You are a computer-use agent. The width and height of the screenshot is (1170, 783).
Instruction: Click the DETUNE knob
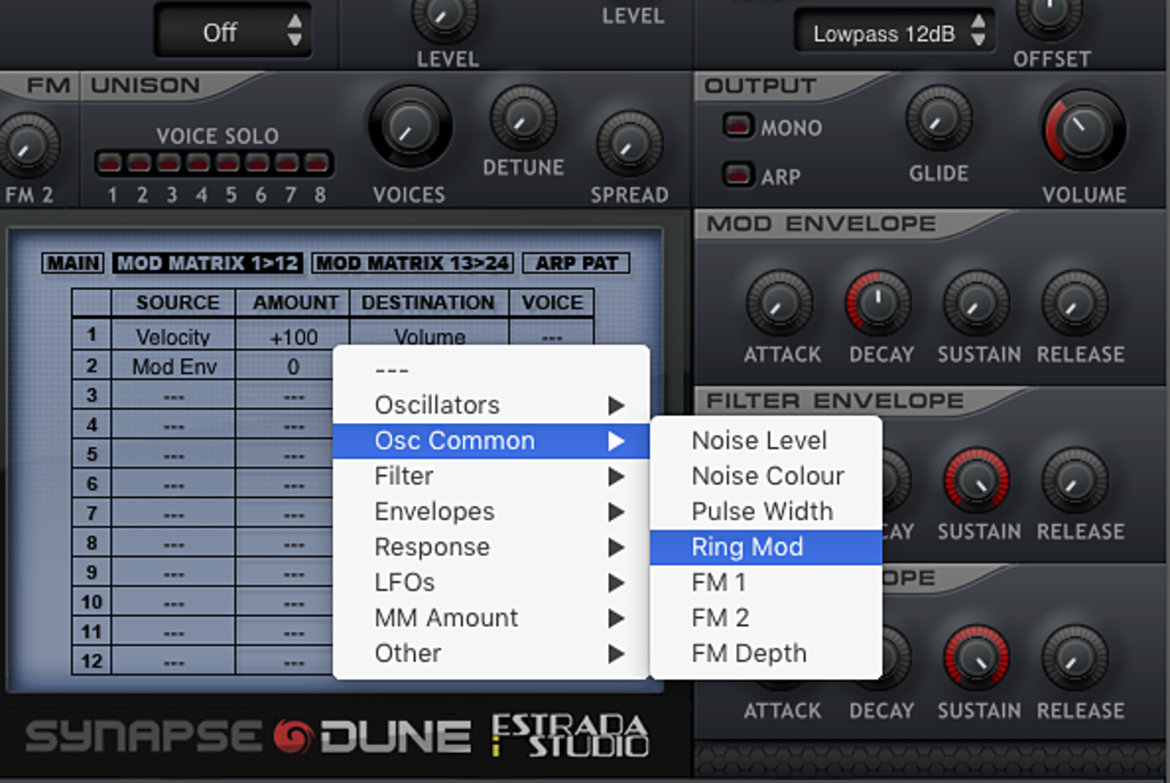pos(523,118)
